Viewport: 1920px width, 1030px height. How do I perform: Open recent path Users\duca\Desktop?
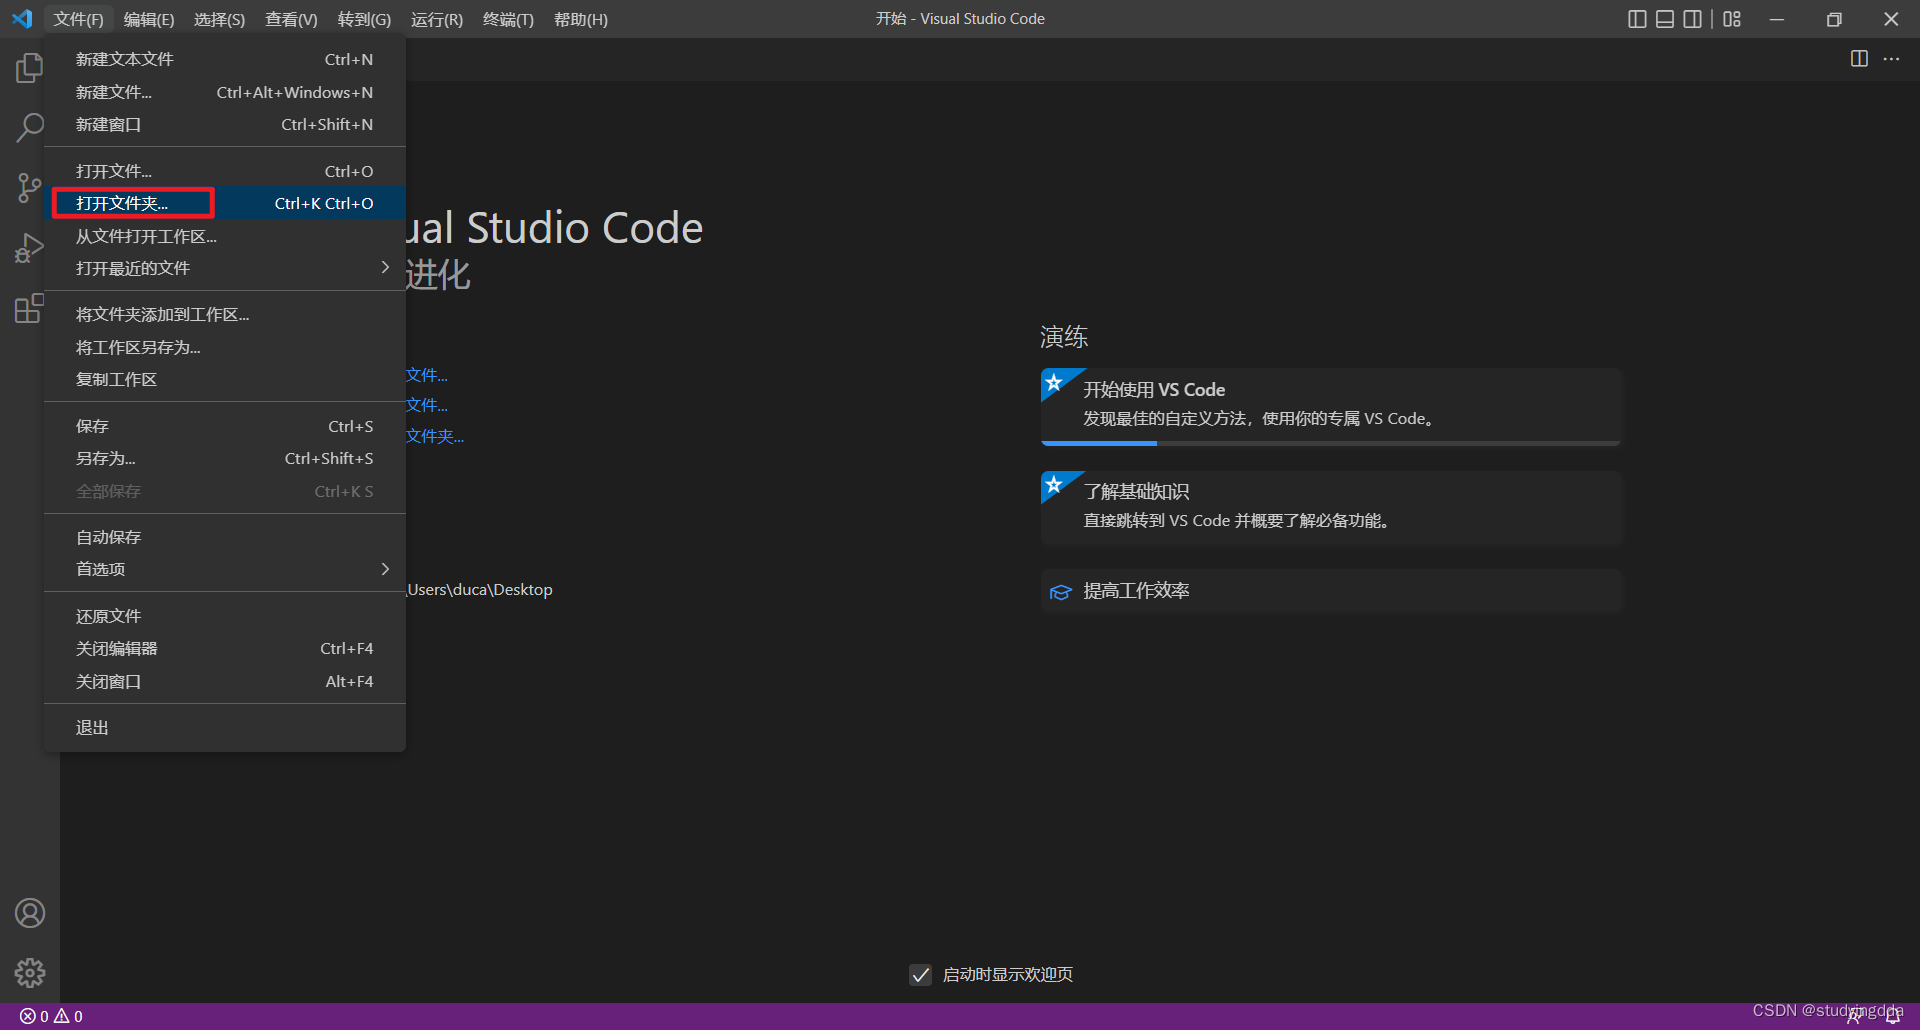[x=480, y=590]
